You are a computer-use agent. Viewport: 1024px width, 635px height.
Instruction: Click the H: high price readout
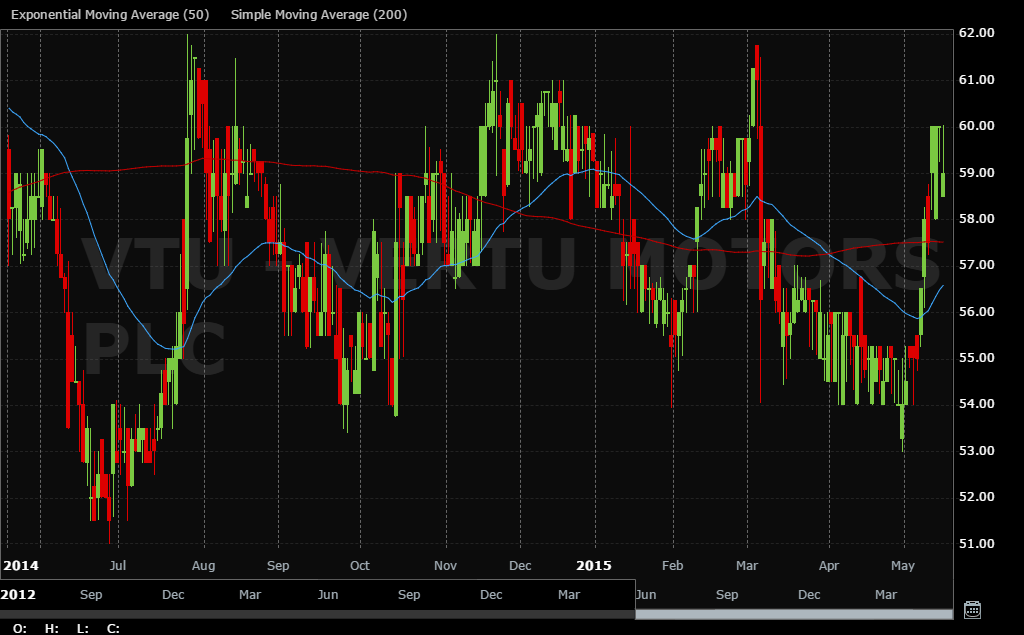[51, 628]
